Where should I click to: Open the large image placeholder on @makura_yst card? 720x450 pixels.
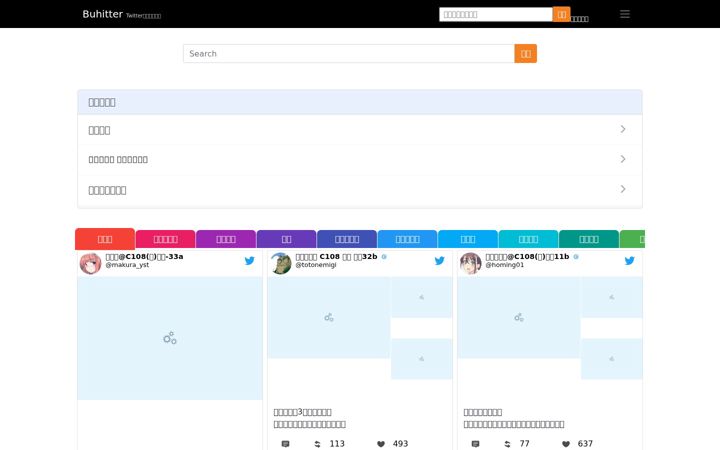coord(170,338)
